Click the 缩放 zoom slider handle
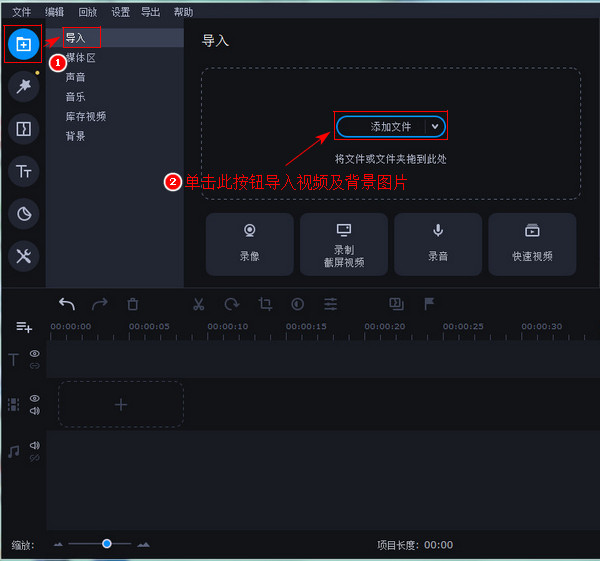Image resolution: width=600 pixels, height=561 pixels. click(107, 543)
